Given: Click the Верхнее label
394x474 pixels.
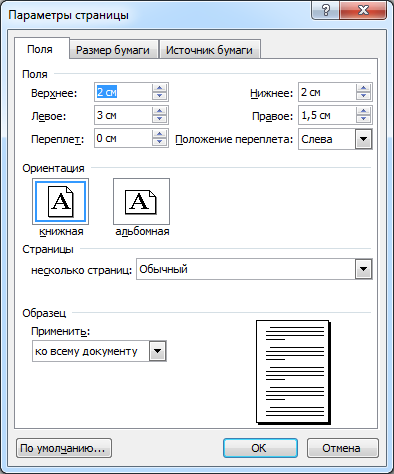Looking at the screenshot, I should [54, 93].
